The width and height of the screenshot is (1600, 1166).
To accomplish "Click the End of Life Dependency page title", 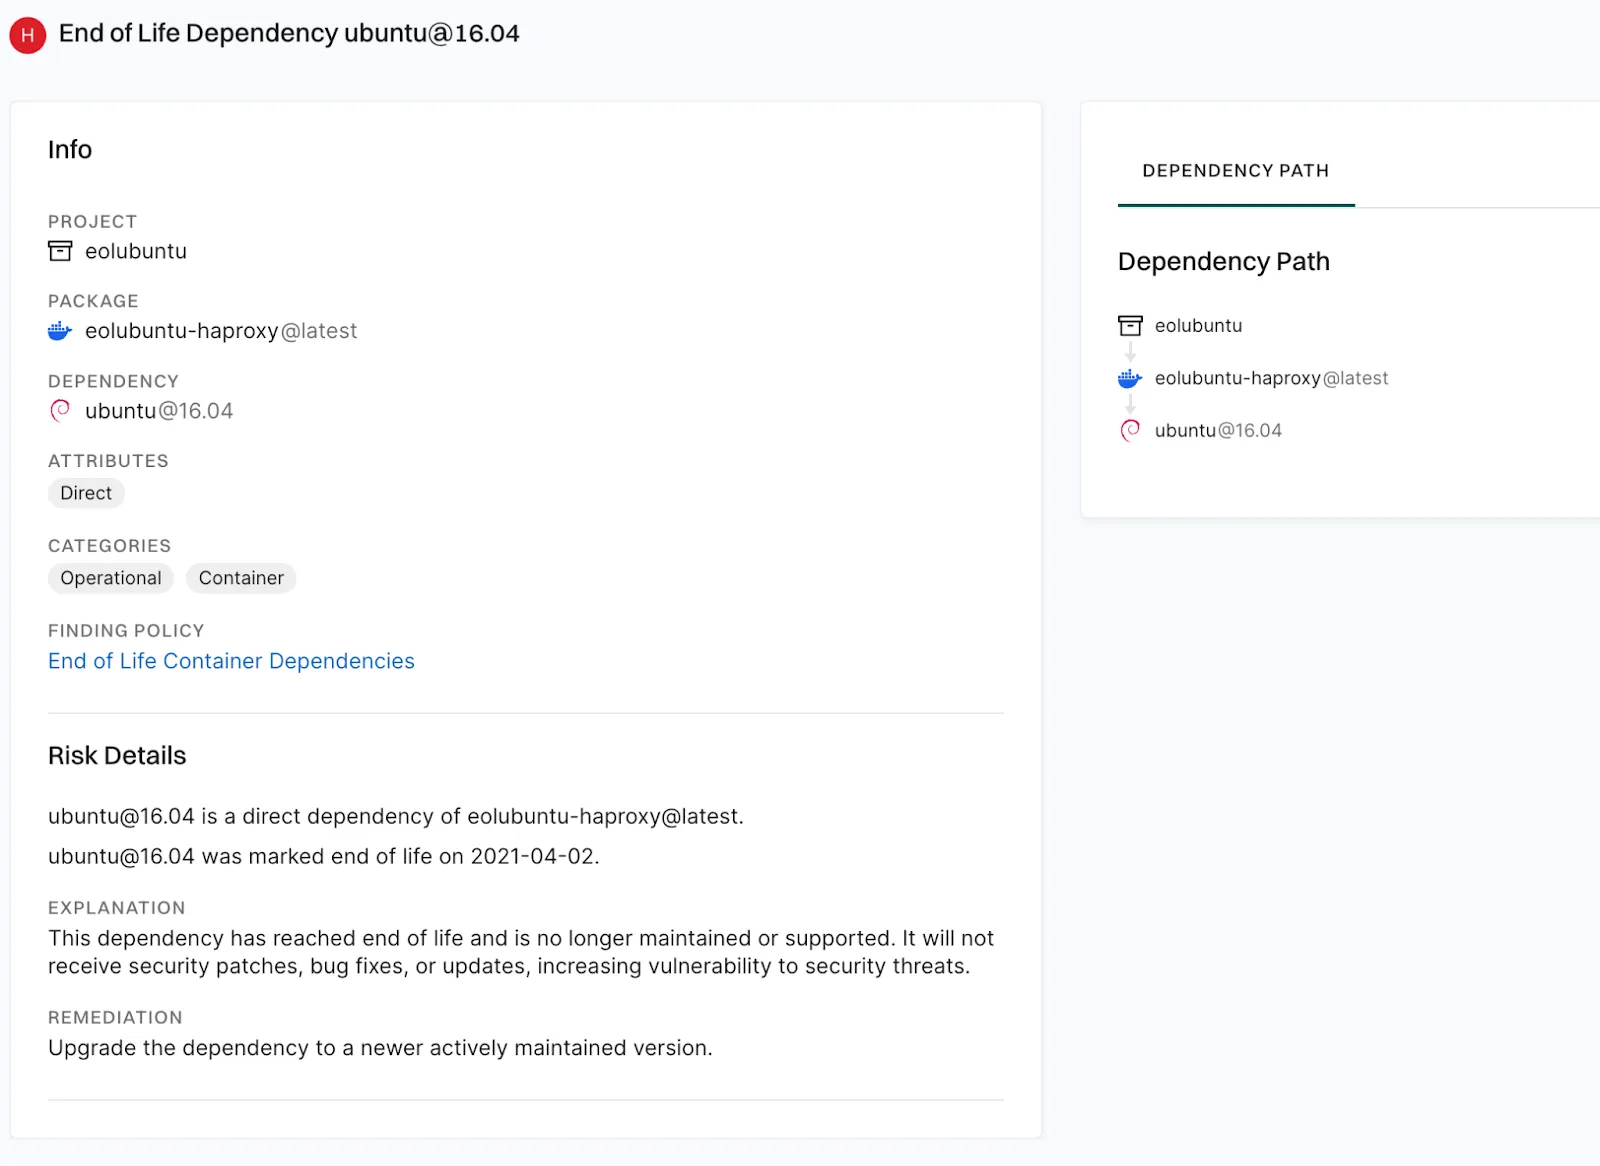I will point(289,34).
